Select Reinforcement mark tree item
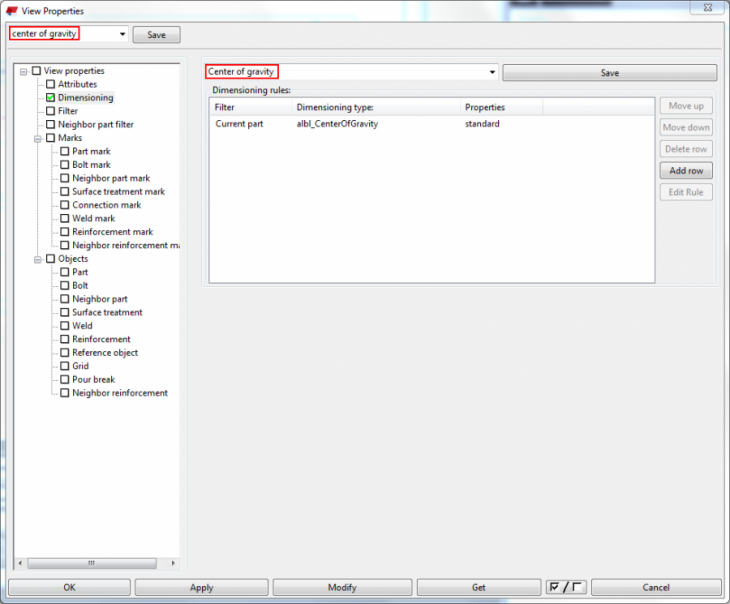The width and height of the screenshot is (730, 604). [113, 232]
